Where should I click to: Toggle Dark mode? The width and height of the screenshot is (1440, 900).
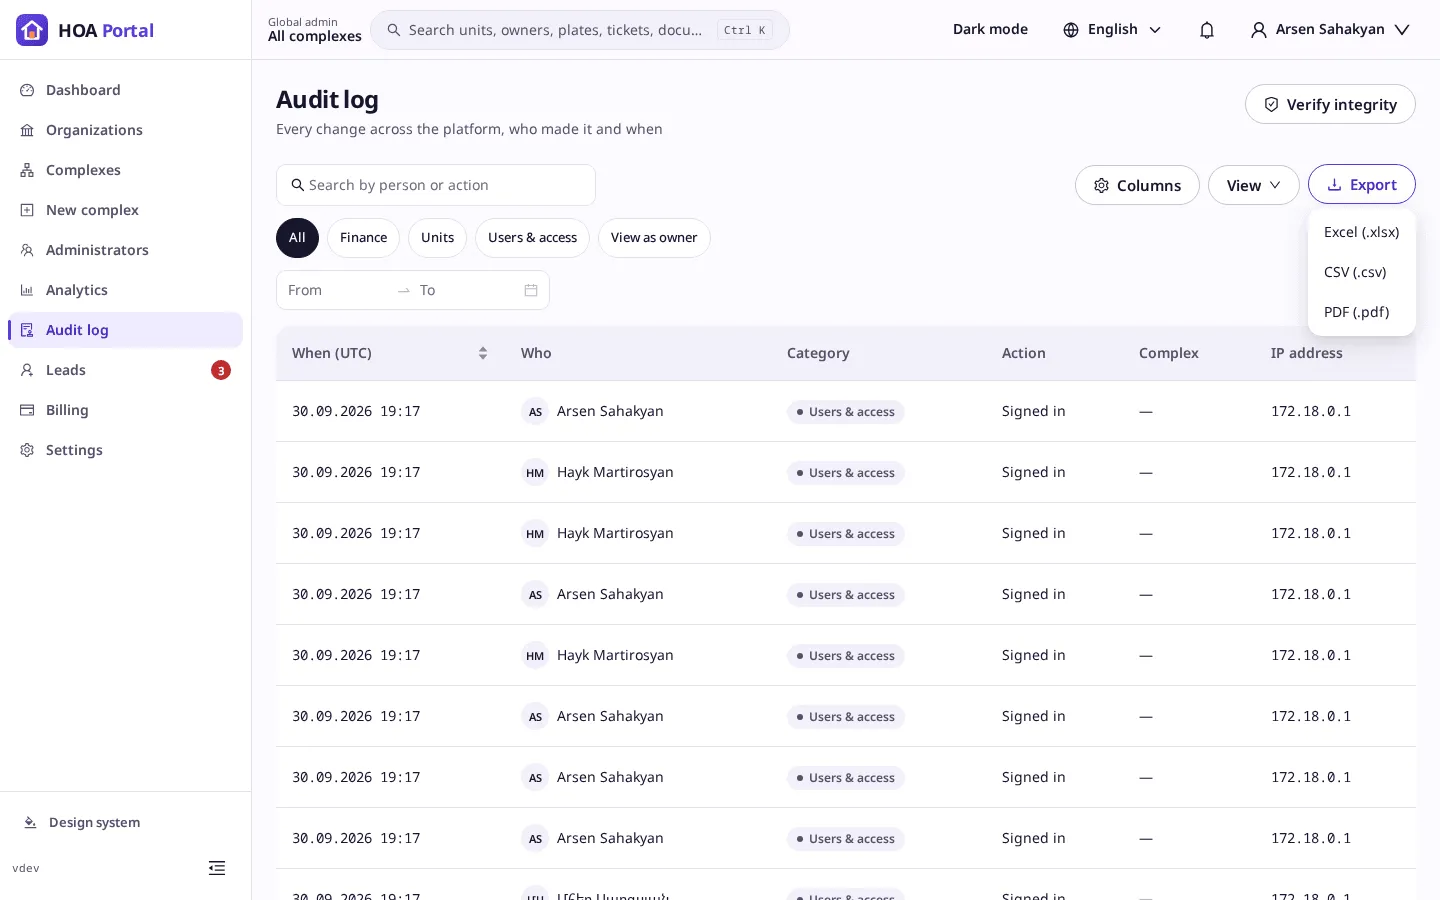[990, 29]
